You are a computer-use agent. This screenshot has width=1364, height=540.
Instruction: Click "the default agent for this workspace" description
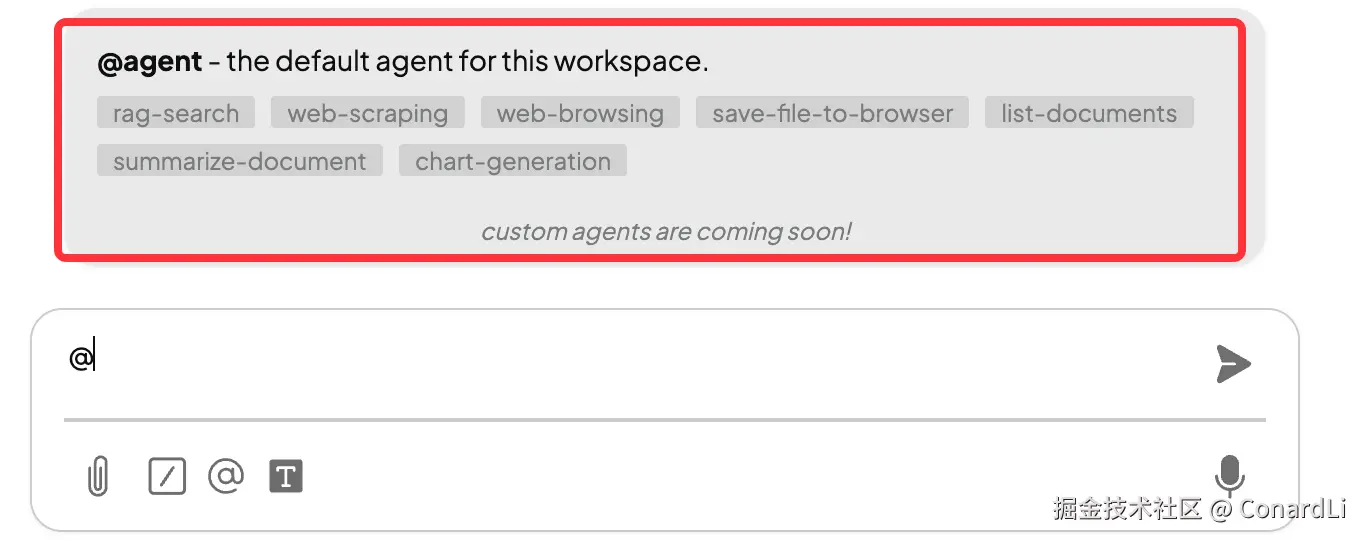(467, 62)
